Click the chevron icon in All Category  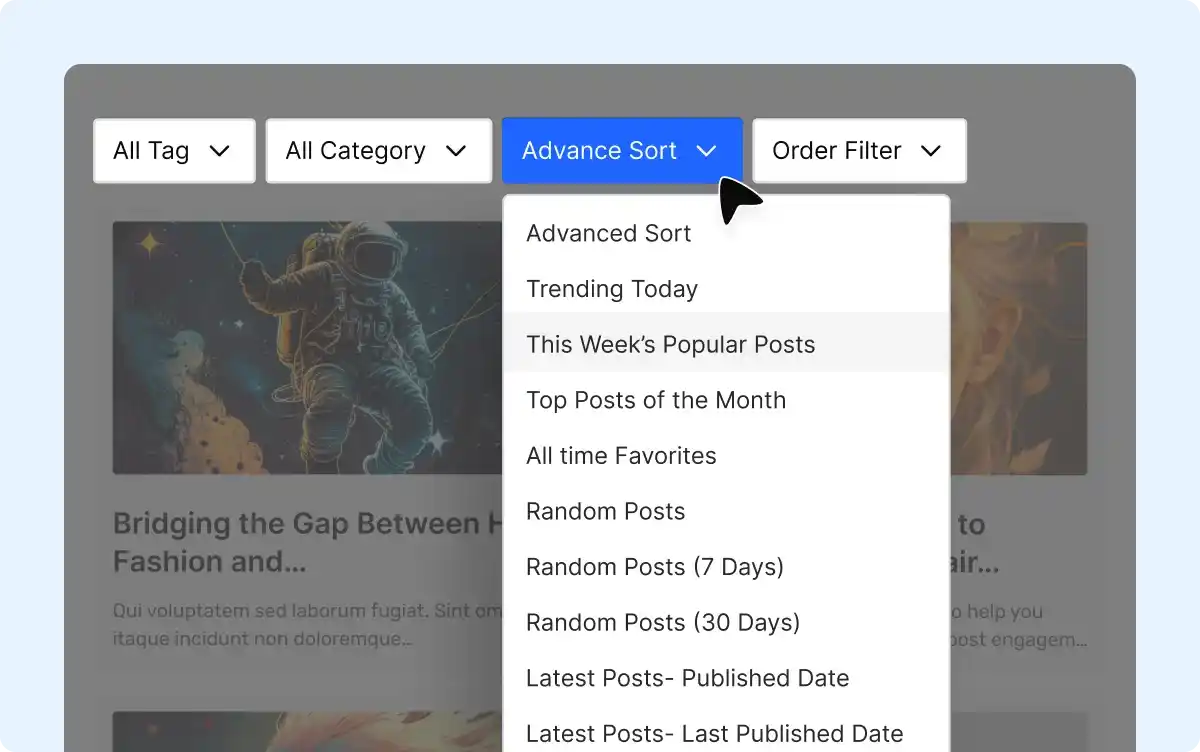(x=456, y=151)
